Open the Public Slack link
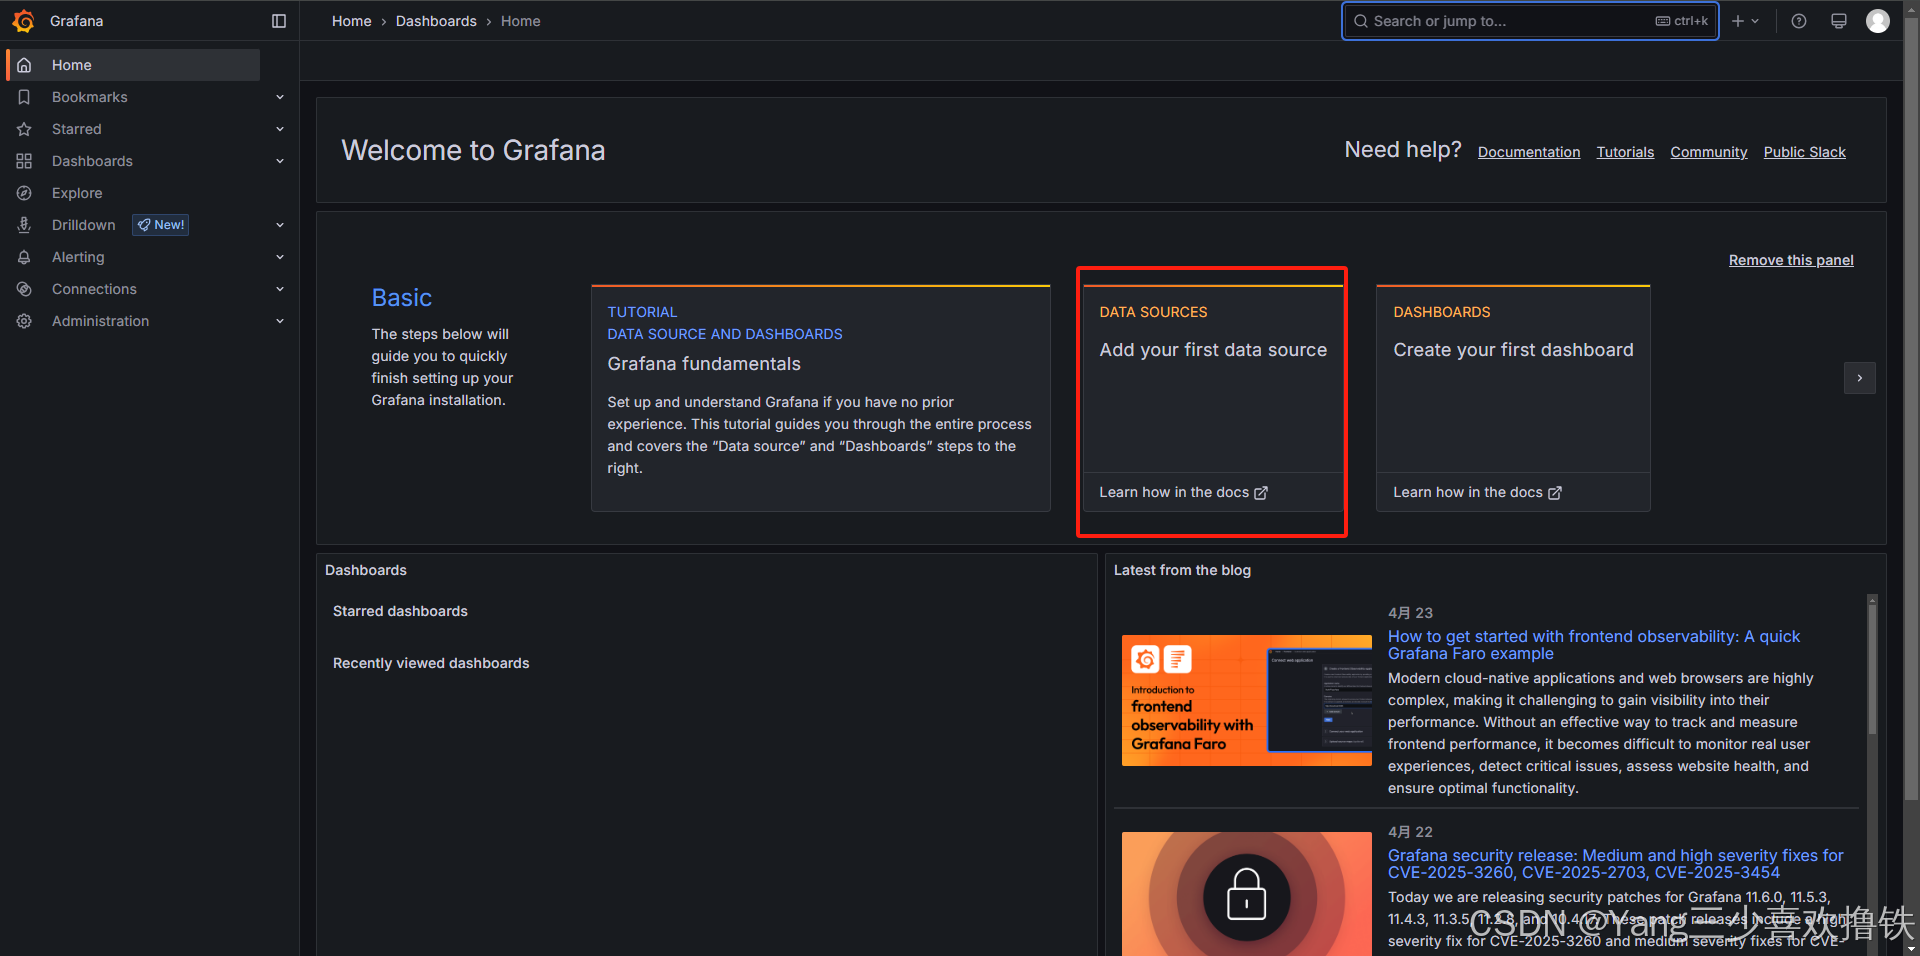Viewport: 1920px width, 956px height. [x=1805, y=152]
